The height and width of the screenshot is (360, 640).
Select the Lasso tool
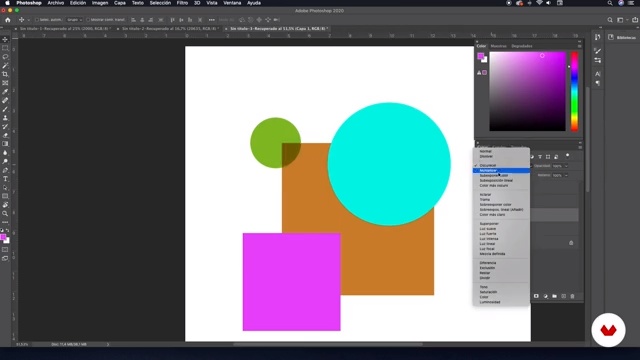click(x=5, y=57)
